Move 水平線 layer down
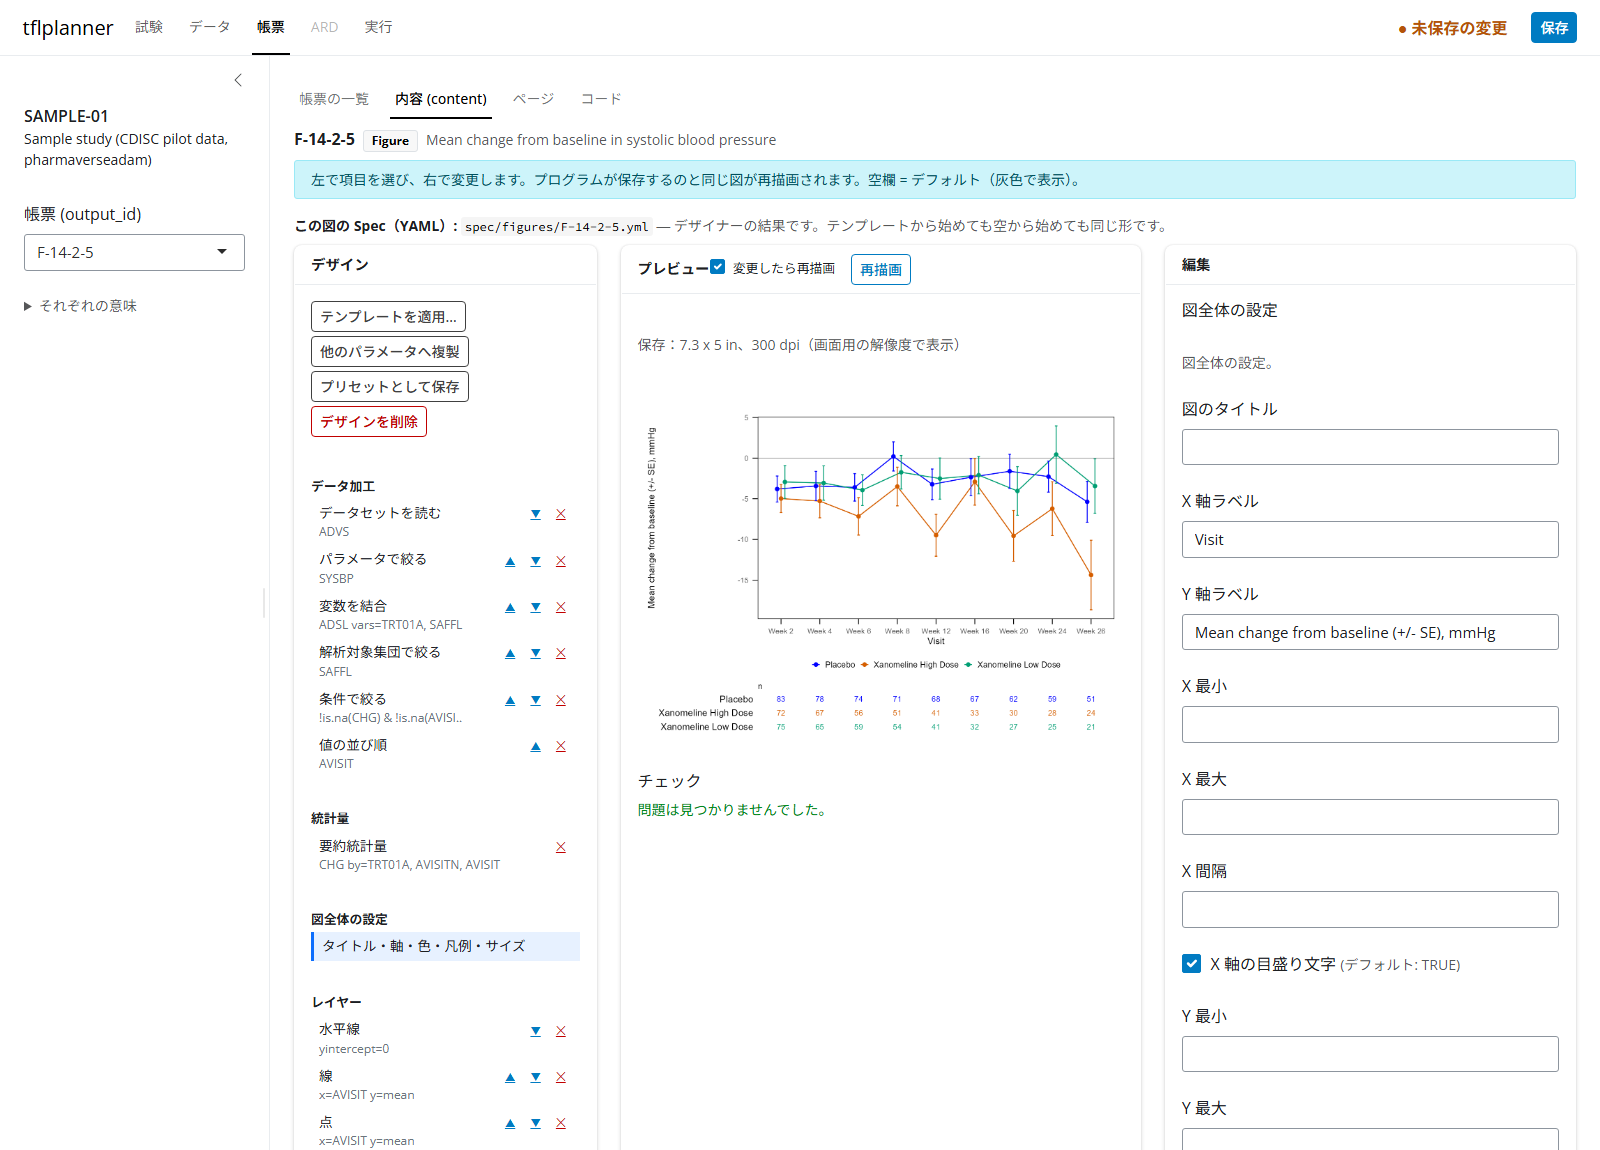The width and height of the screenshot is (1600, 1150). point(536,1031)
